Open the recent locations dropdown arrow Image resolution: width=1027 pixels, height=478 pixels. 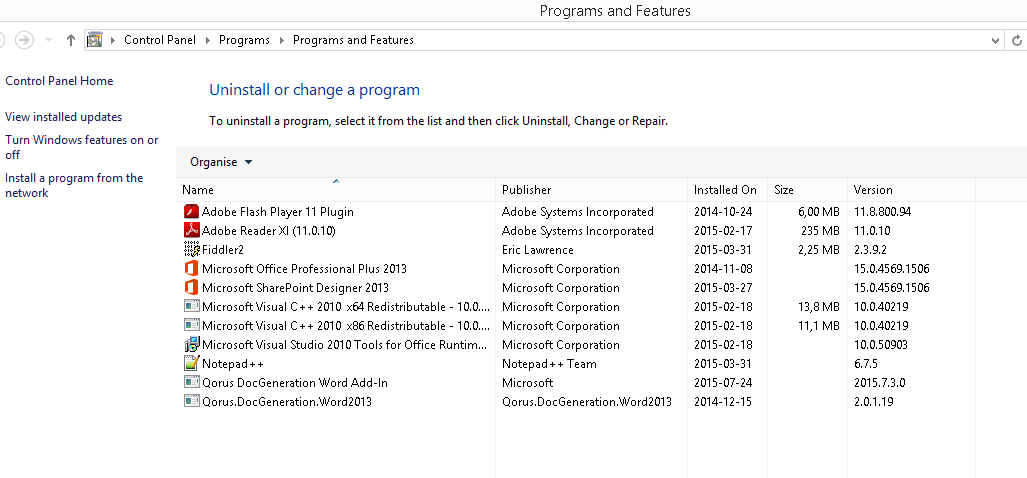coord(48,40)
